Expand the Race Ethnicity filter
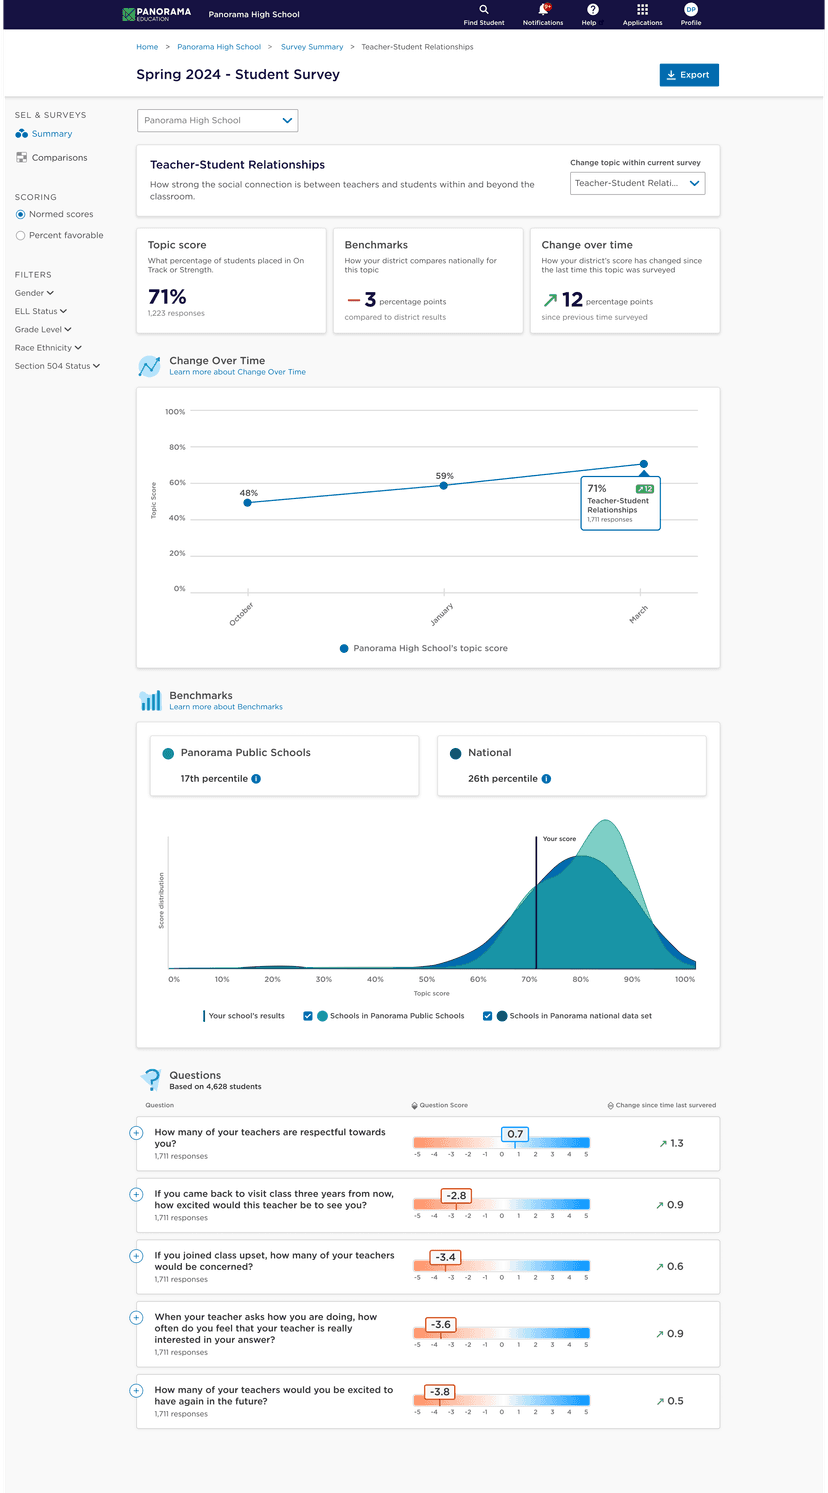 [x=48, y=348]
